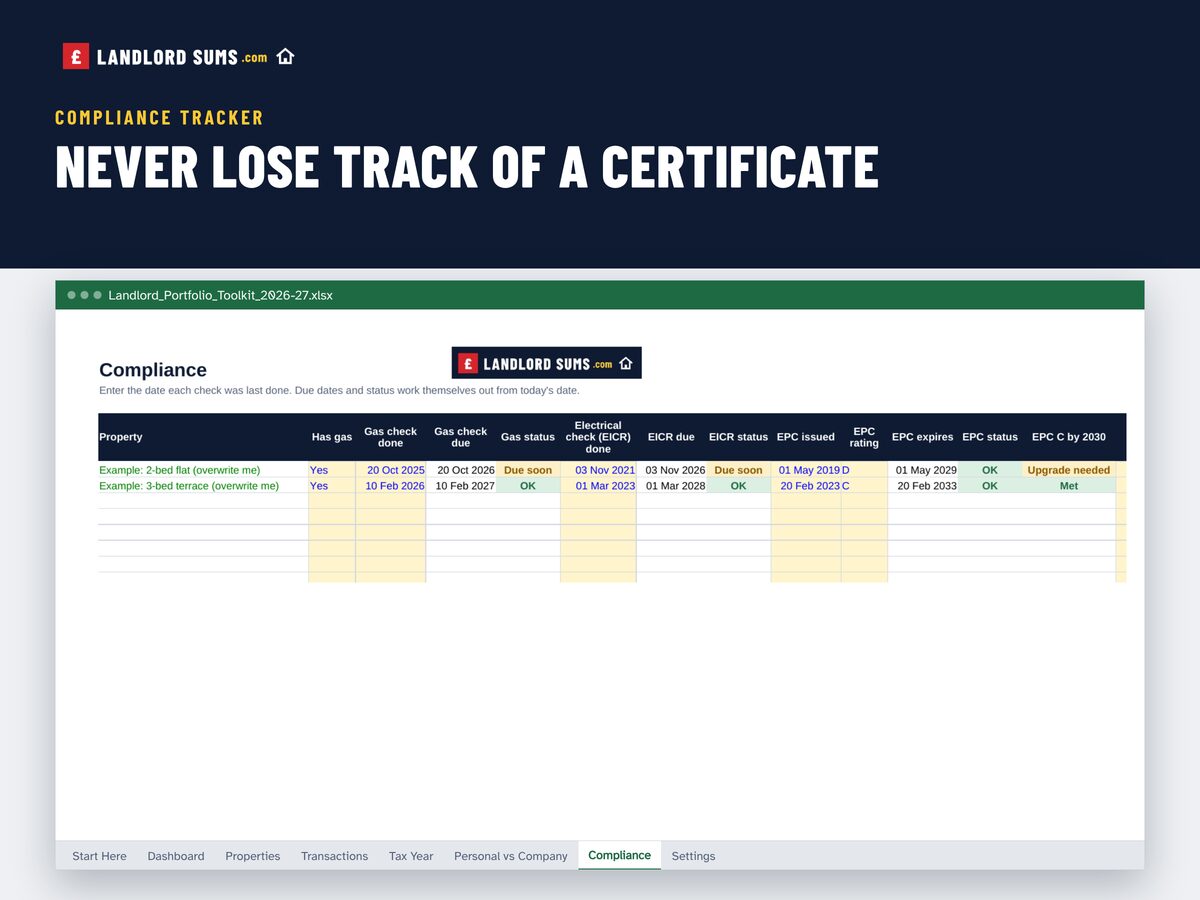Select the Gas status column header
The width and height of the screenshot is (1200, 900).
(528, 437)
